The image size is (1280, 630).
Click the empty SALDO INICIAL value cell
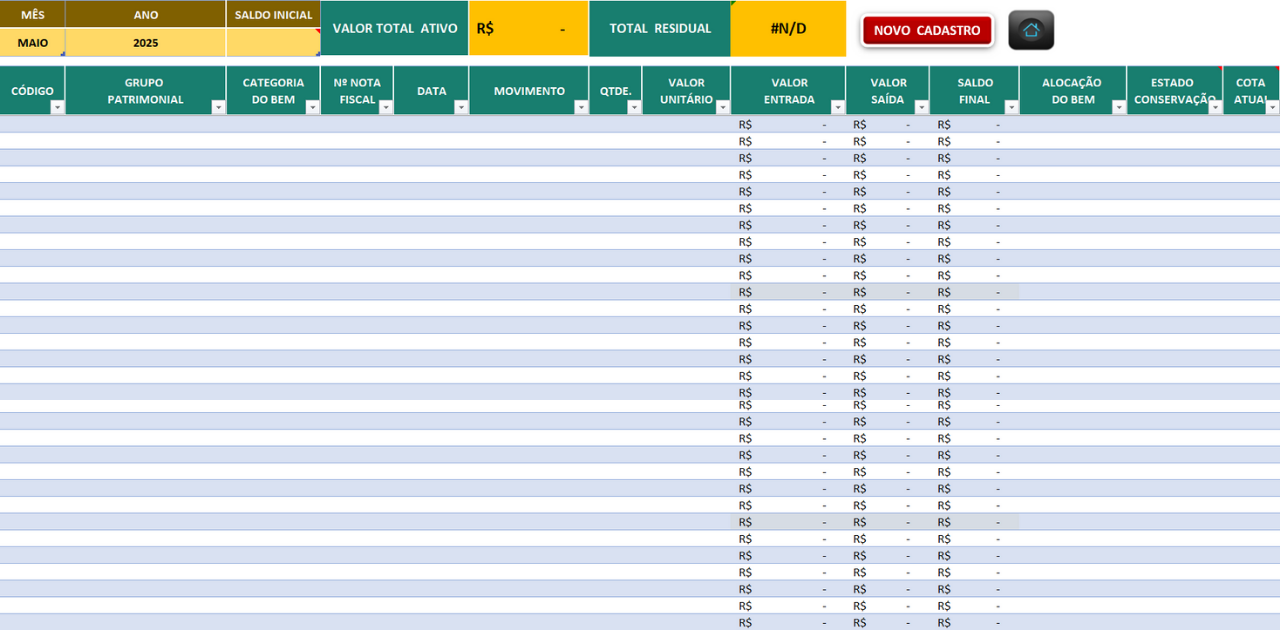pos(273,43)
